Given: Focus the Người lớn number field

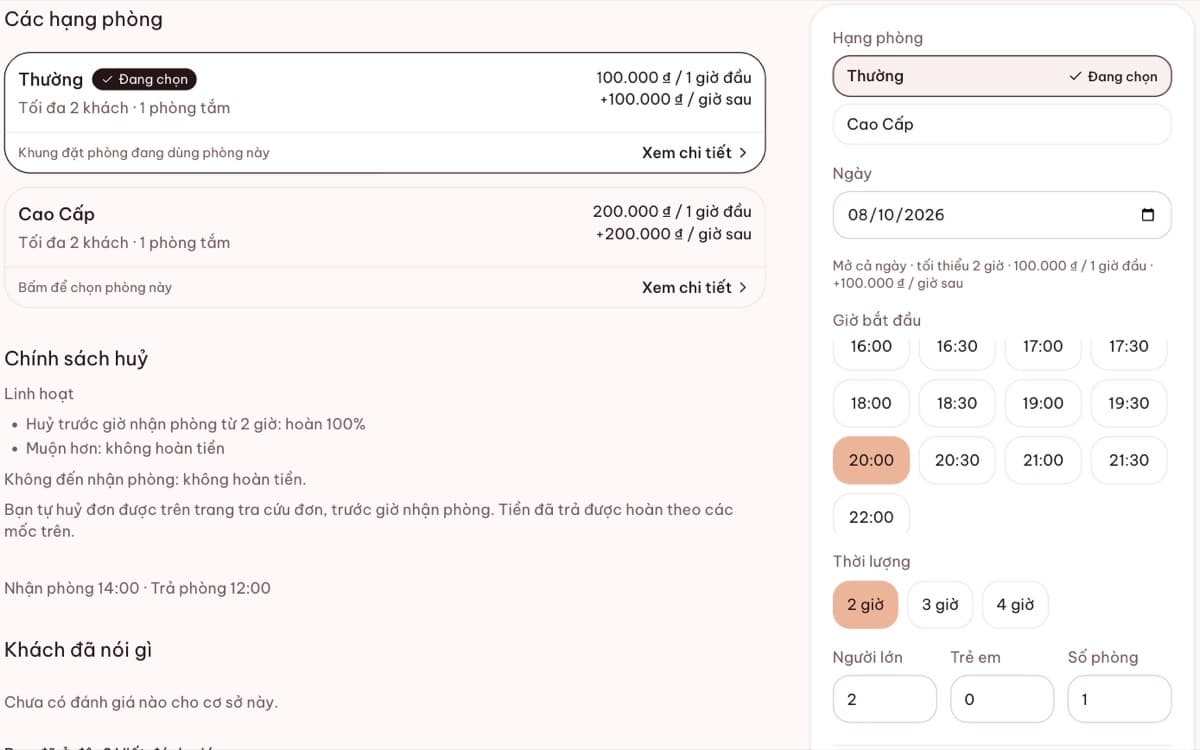Looking at the screenshot, I should [x=885, y=699].
